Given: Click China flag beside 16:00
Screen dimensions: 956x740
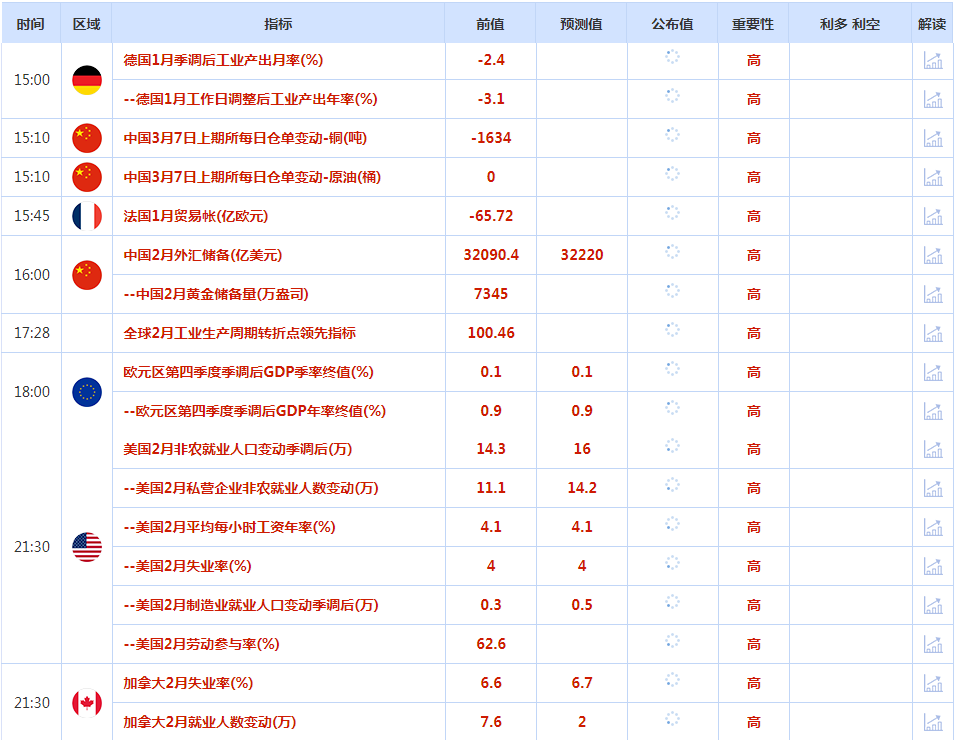Looking at the screenshot, I should click(x=87, y=275).
